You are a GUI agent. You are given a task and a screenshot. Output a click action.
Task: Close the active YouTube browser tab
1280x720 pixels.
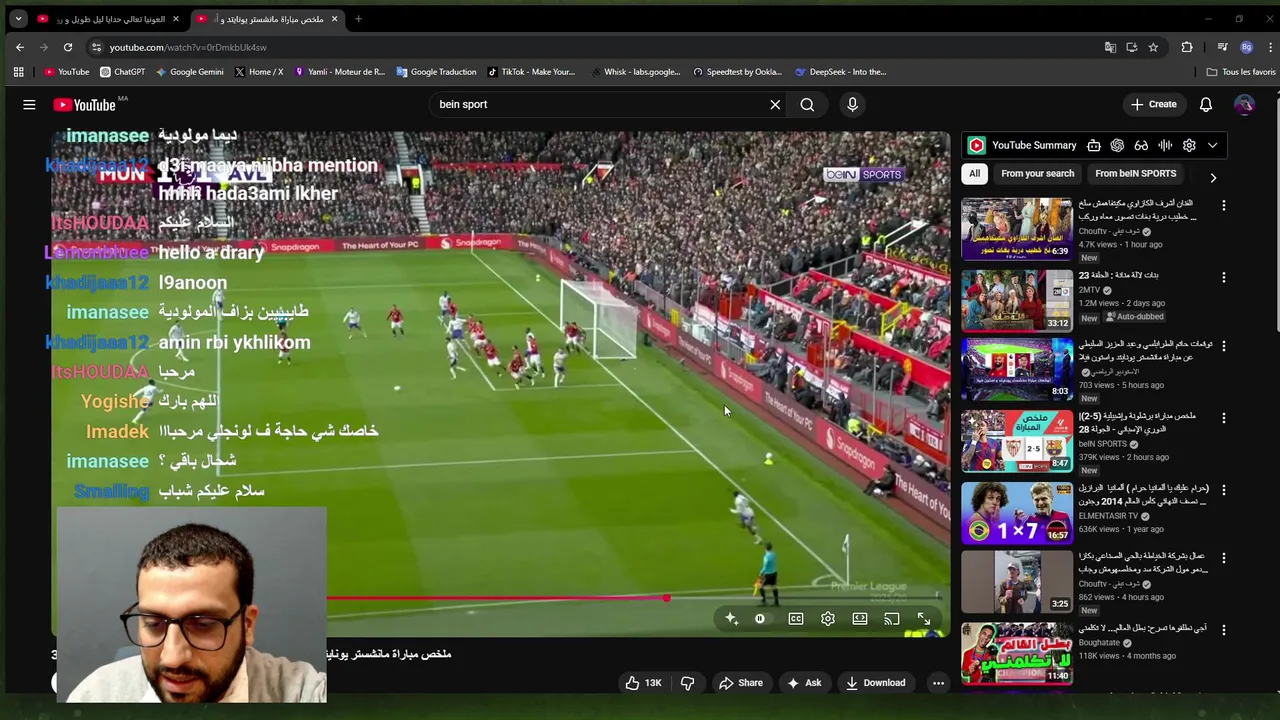(x=334, y=19)
